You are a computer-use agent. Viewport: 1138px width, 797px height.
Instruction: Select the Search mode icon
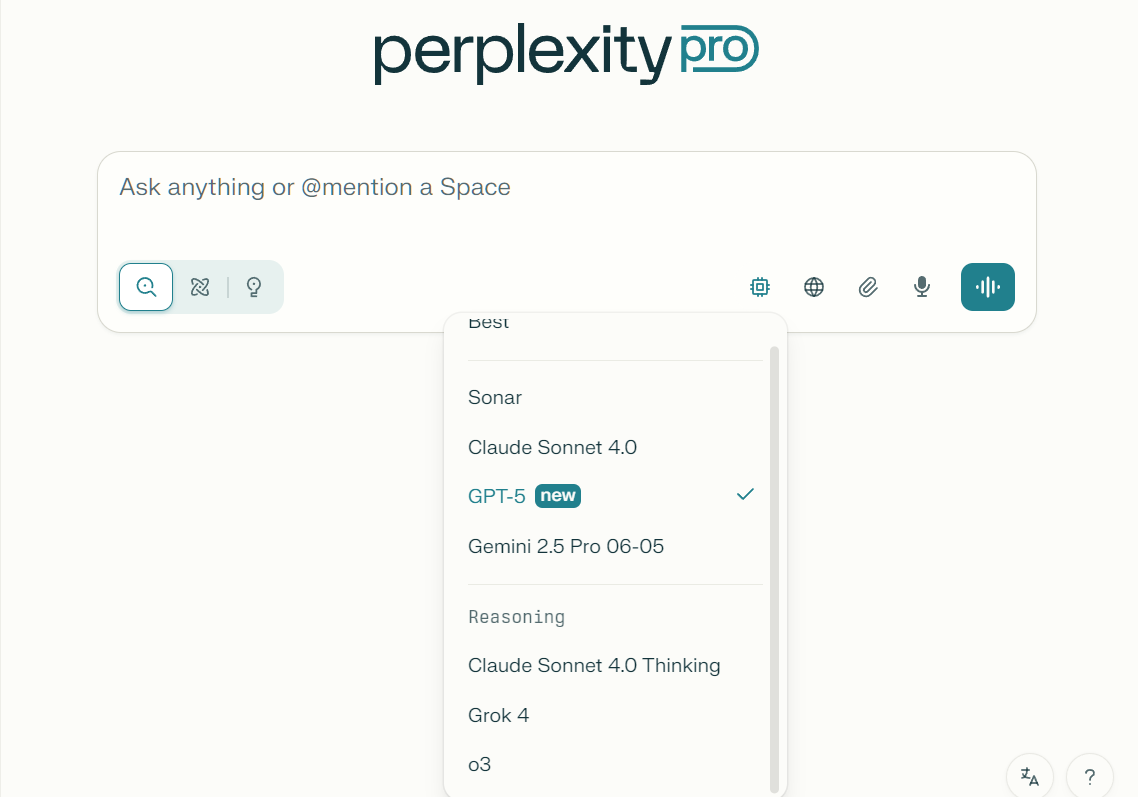point(146,287)
